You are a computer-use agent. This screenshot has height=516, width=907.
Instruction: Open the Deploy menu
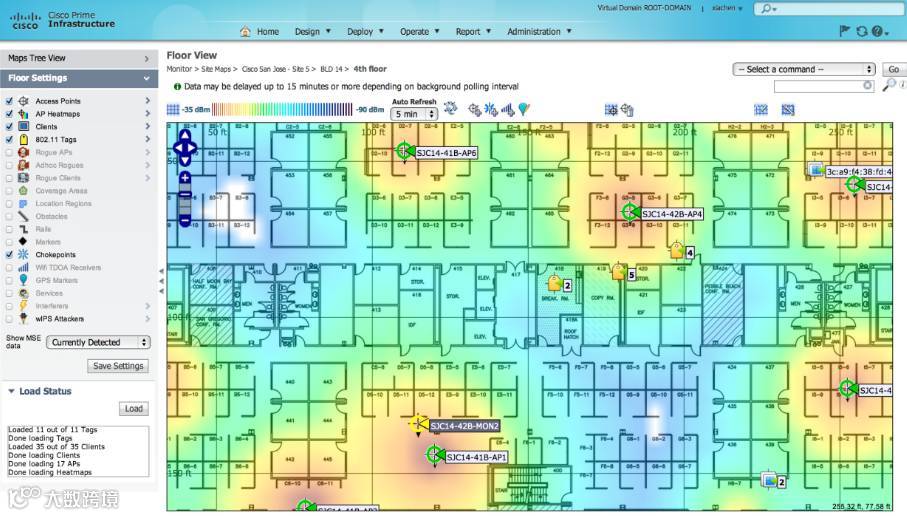coord(365,31)
